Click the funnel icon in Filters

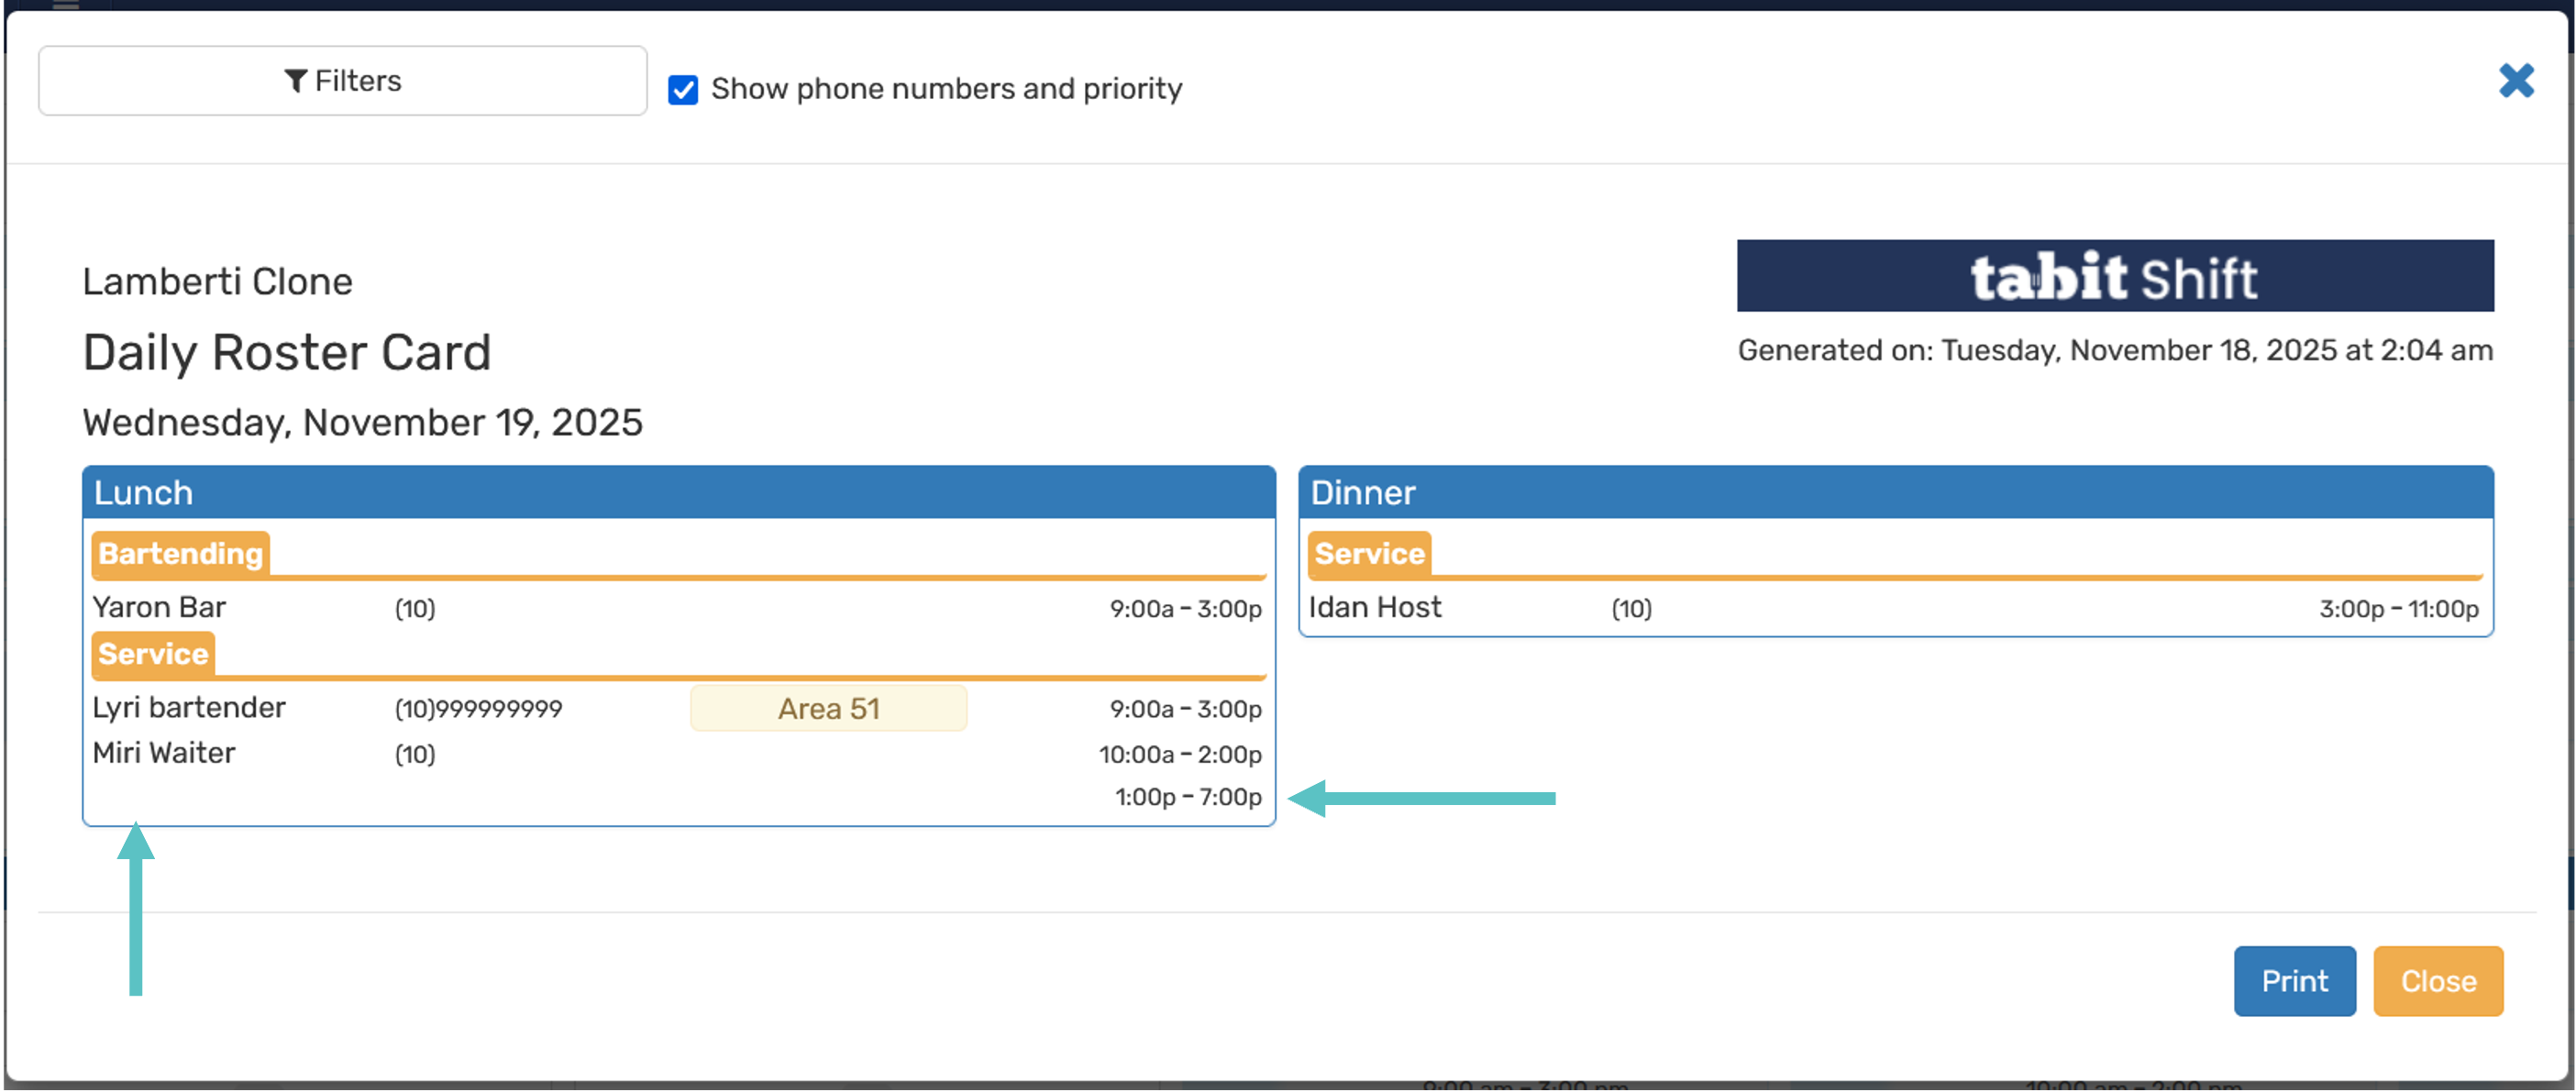[295, 81]
